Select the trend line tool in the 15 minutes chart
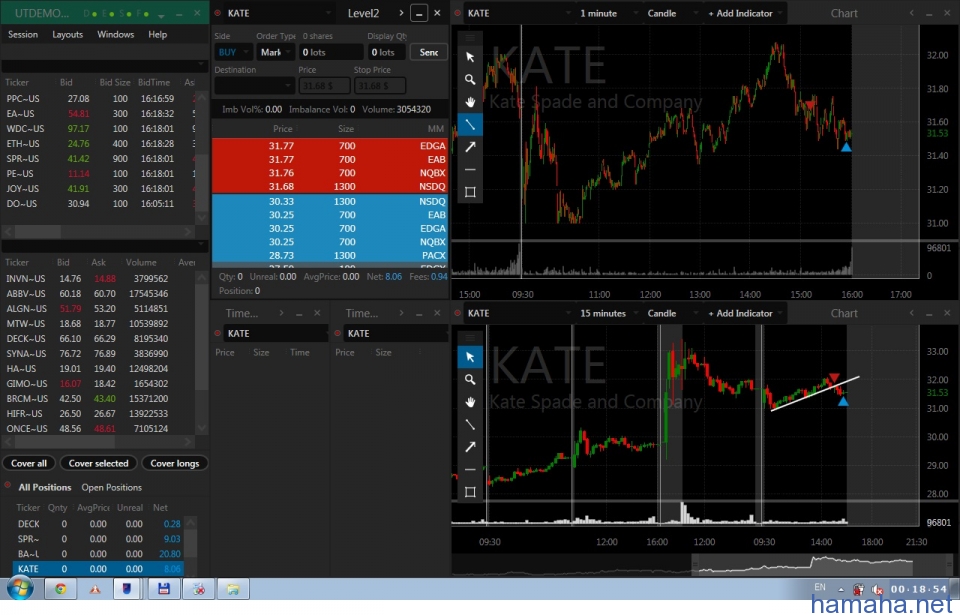Viewport: 960px width, 615px height. 470,424
